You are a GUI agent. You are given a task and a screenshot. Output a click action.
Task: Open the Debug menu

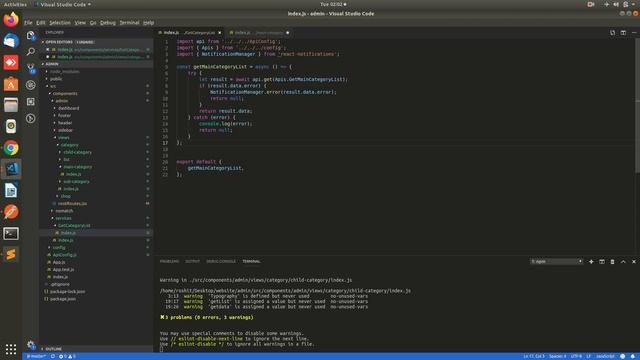click(108, 23)
